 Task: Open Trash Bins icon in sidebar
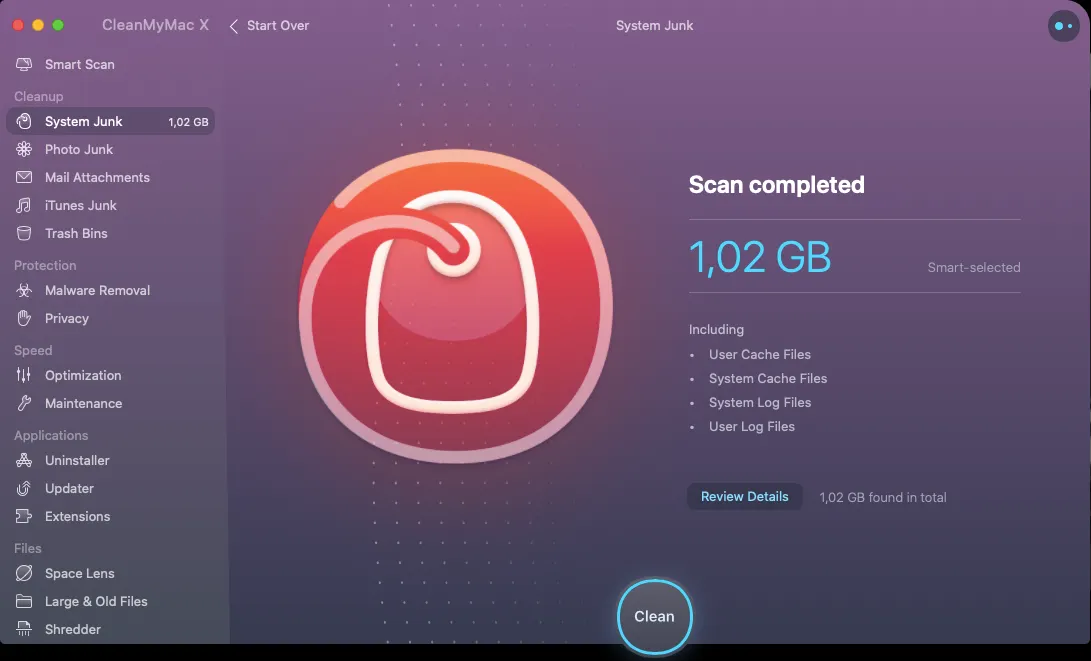24,233
